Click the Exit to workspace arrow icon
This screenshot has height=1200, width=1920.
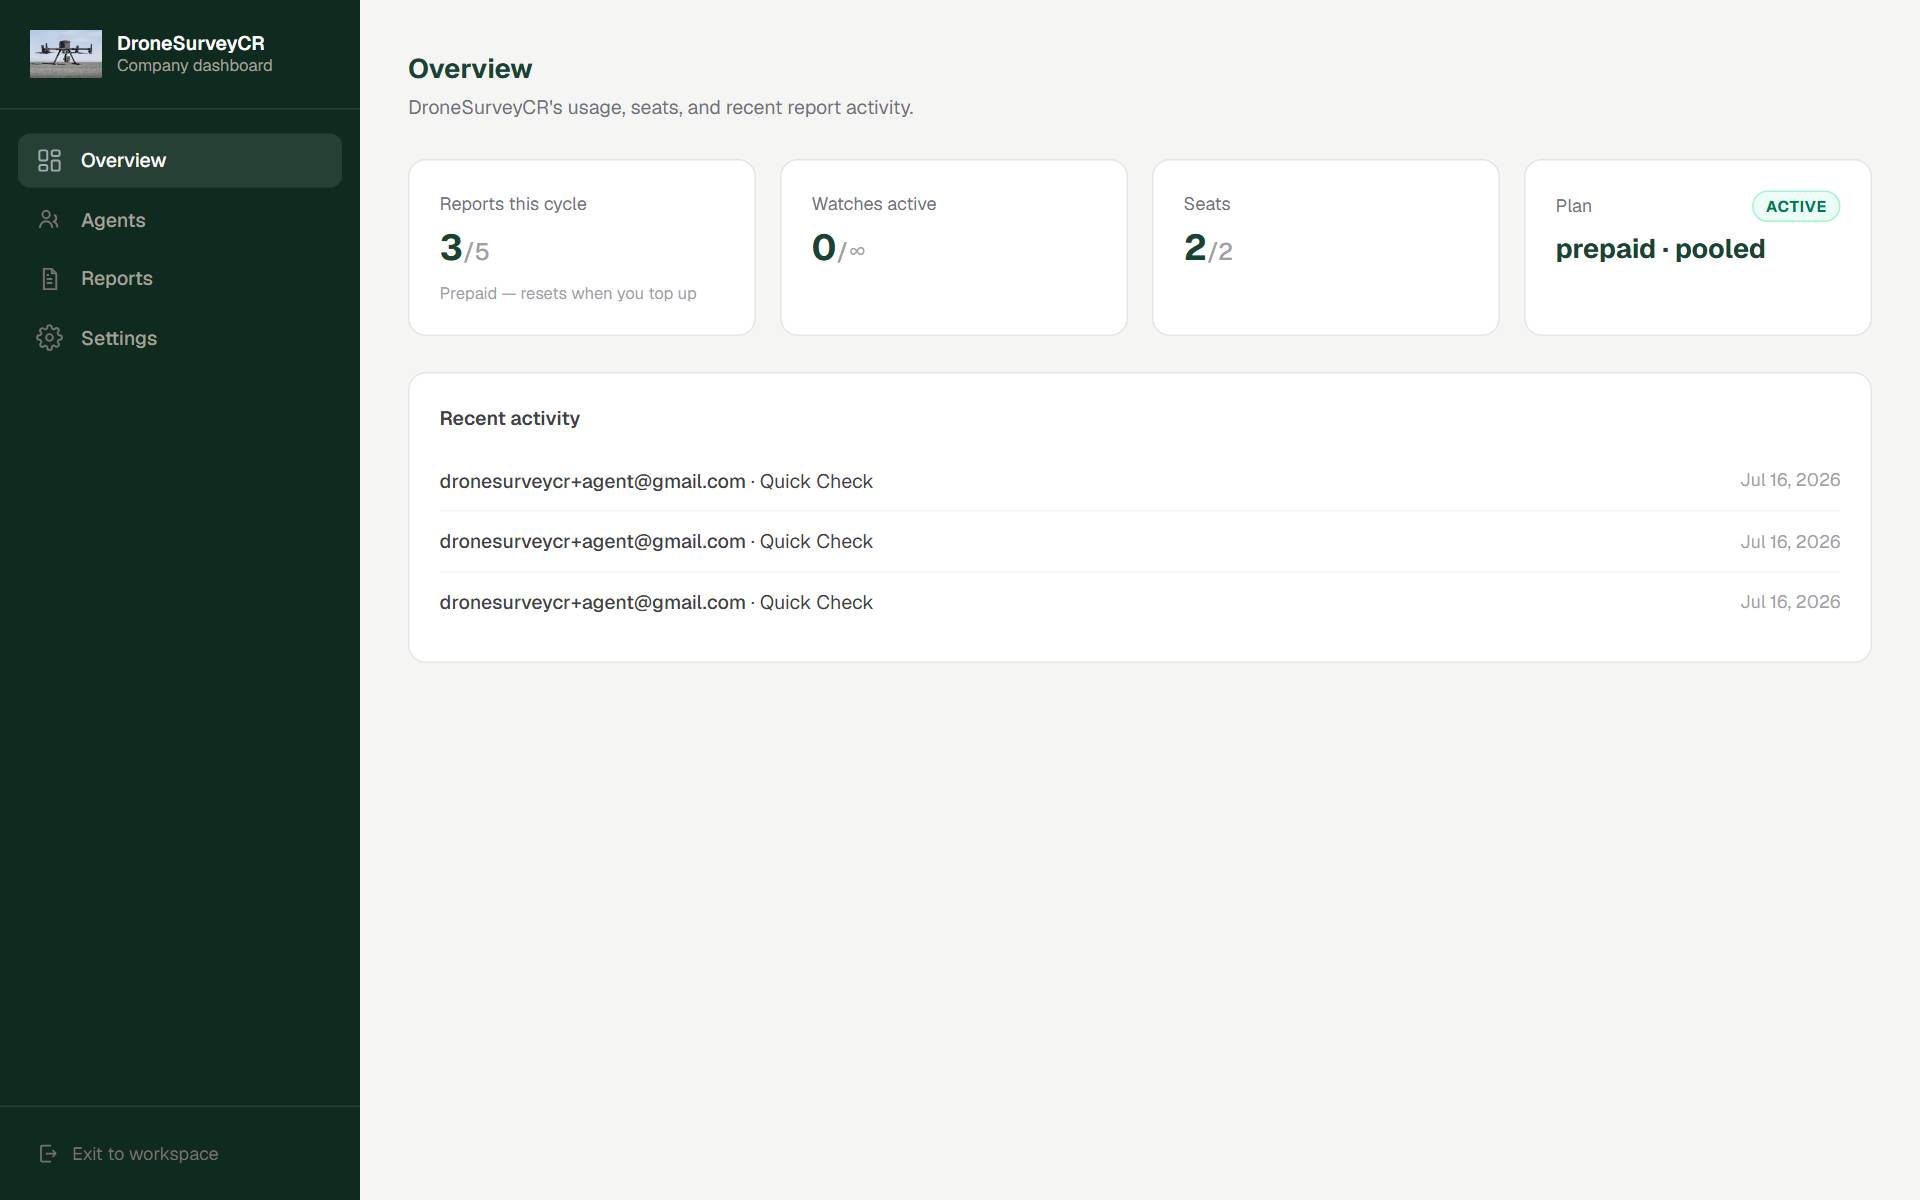48,1154
